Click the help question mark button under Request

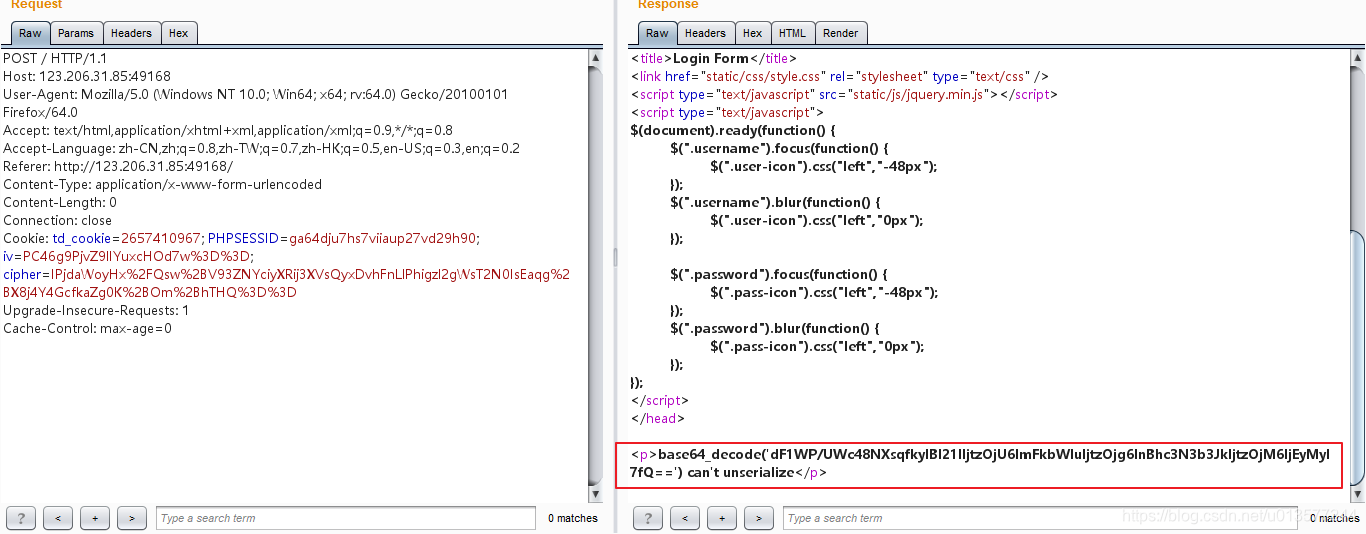click(21, 518)
